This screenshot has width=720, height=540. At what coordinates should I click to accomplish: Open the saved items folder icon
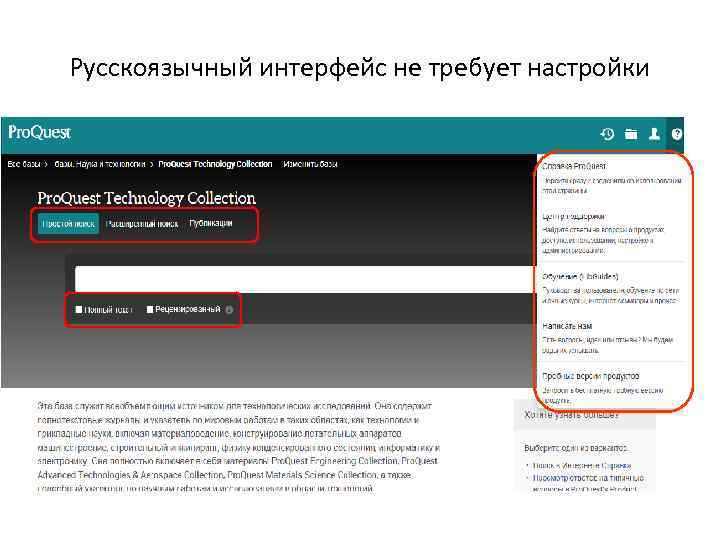(631, 134)
